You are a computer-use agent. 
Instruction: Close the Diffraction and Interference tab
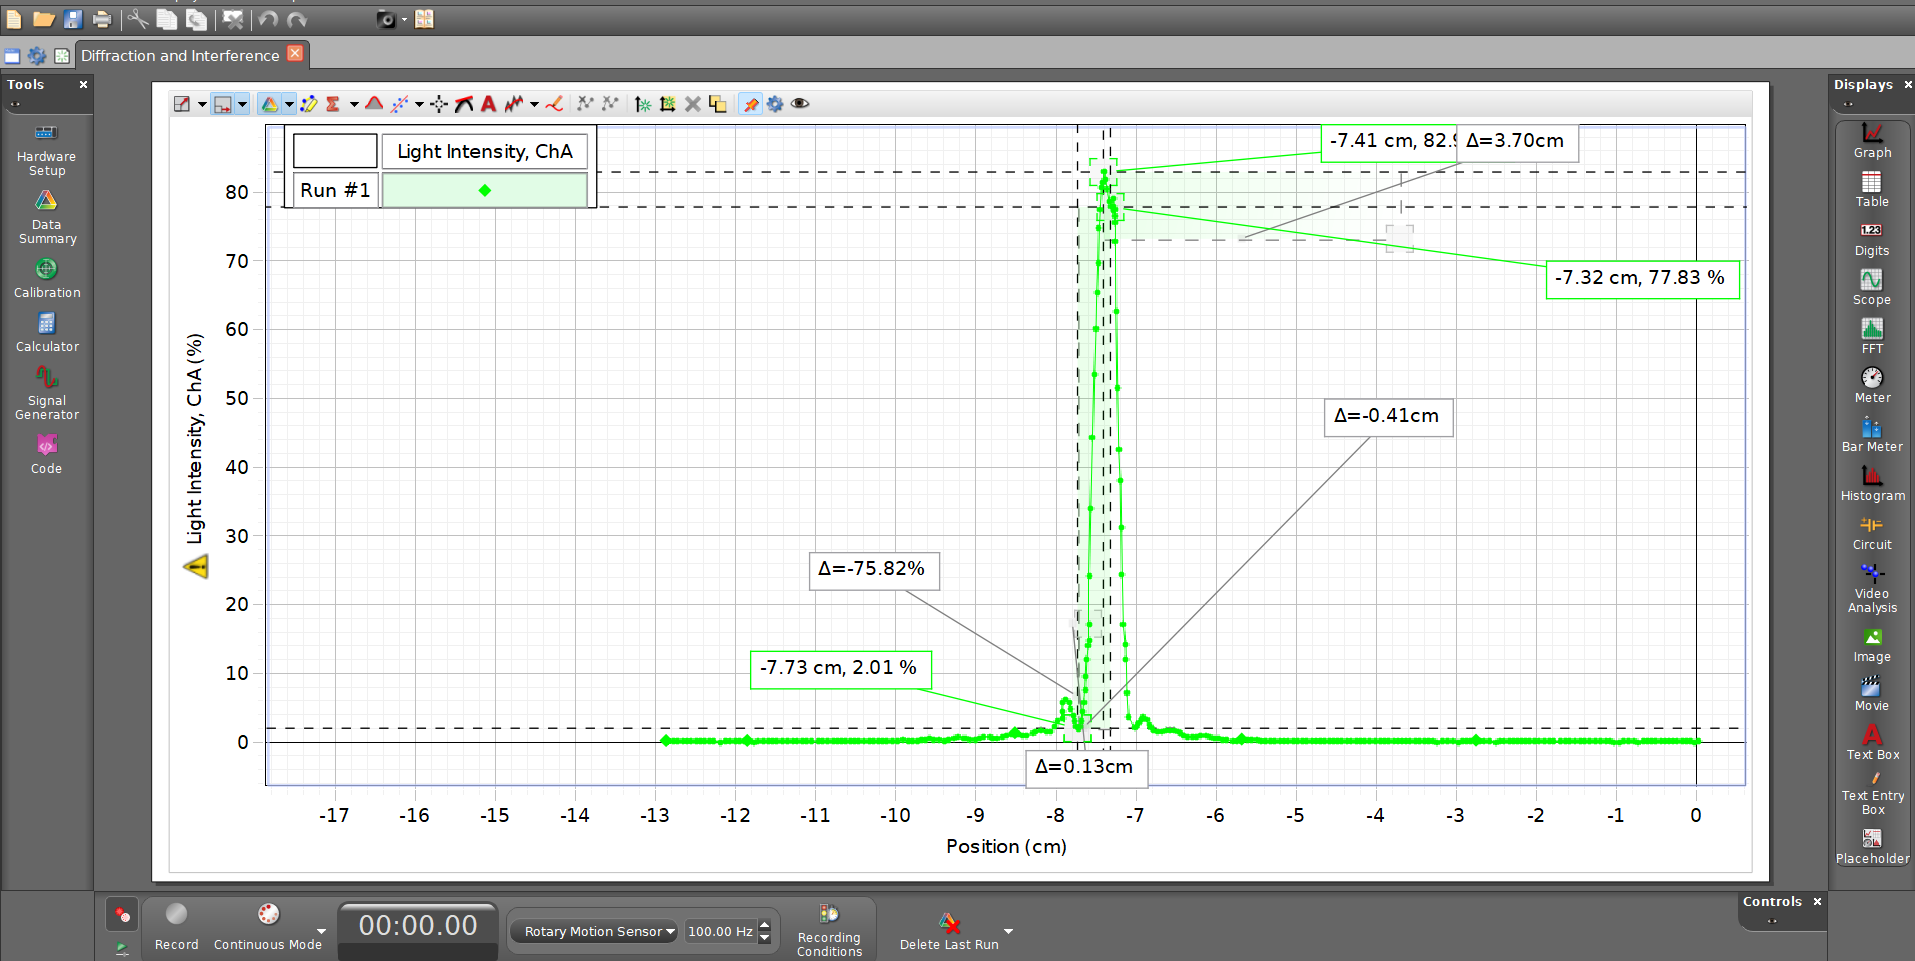295,53
